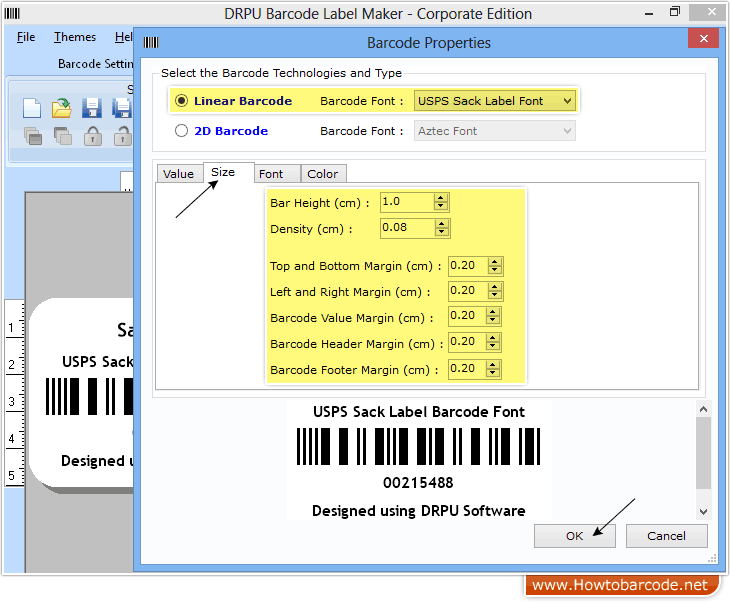This screenshot has height=602, width=730.
Task: Minimize the main DRPU window
Action: [x=649, y=14]
